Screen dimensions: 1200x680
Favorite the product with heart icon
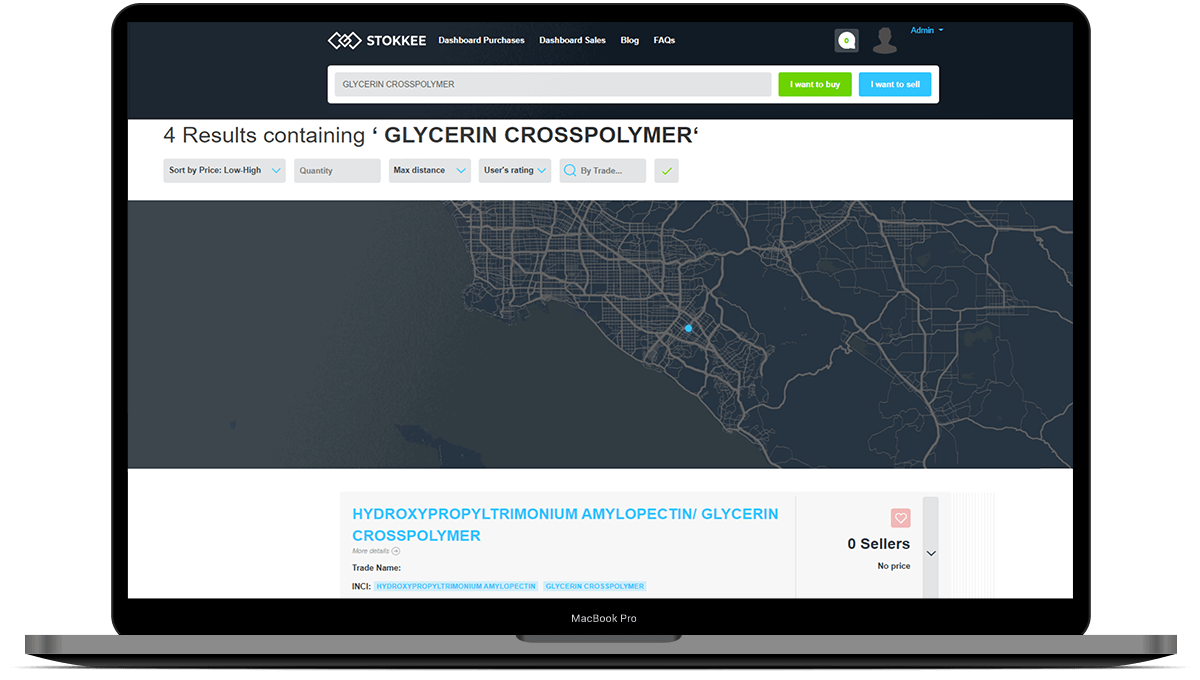[900, 518]
